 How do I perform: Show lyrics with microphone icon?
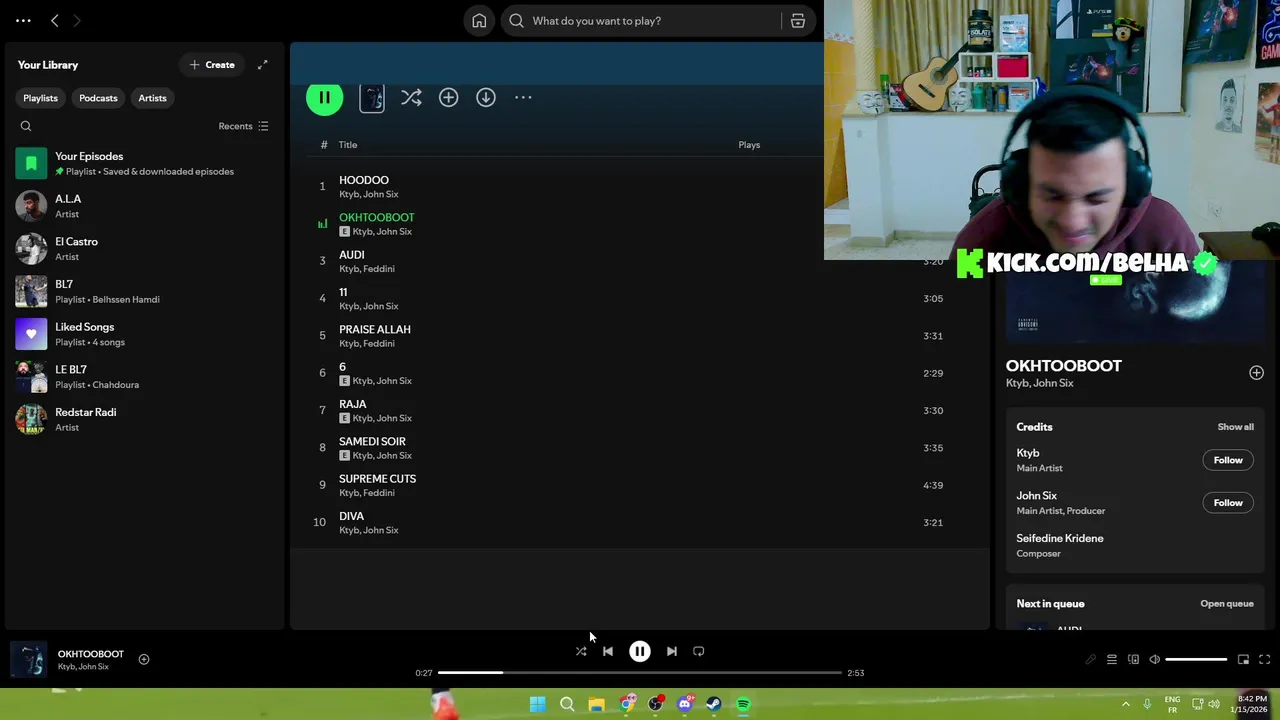[1090, 660]
